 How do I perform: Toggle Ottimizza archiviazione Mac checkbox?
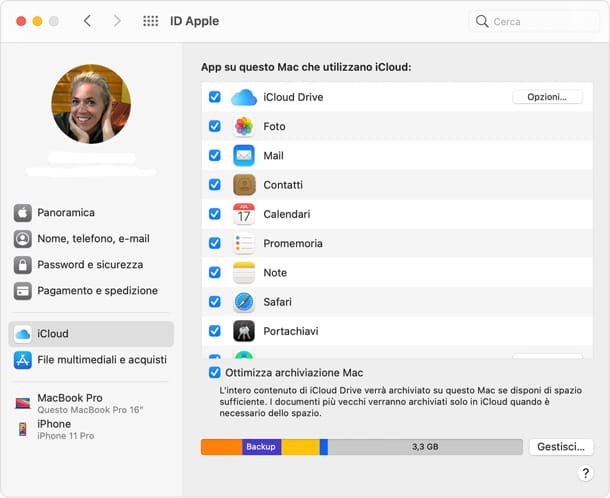coord(215,372)
